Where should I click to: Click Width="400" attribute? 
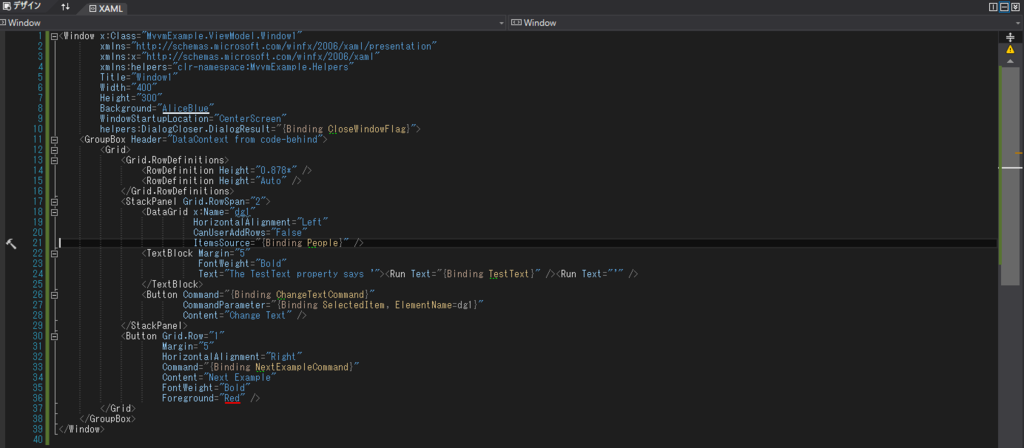coord(128,88)
